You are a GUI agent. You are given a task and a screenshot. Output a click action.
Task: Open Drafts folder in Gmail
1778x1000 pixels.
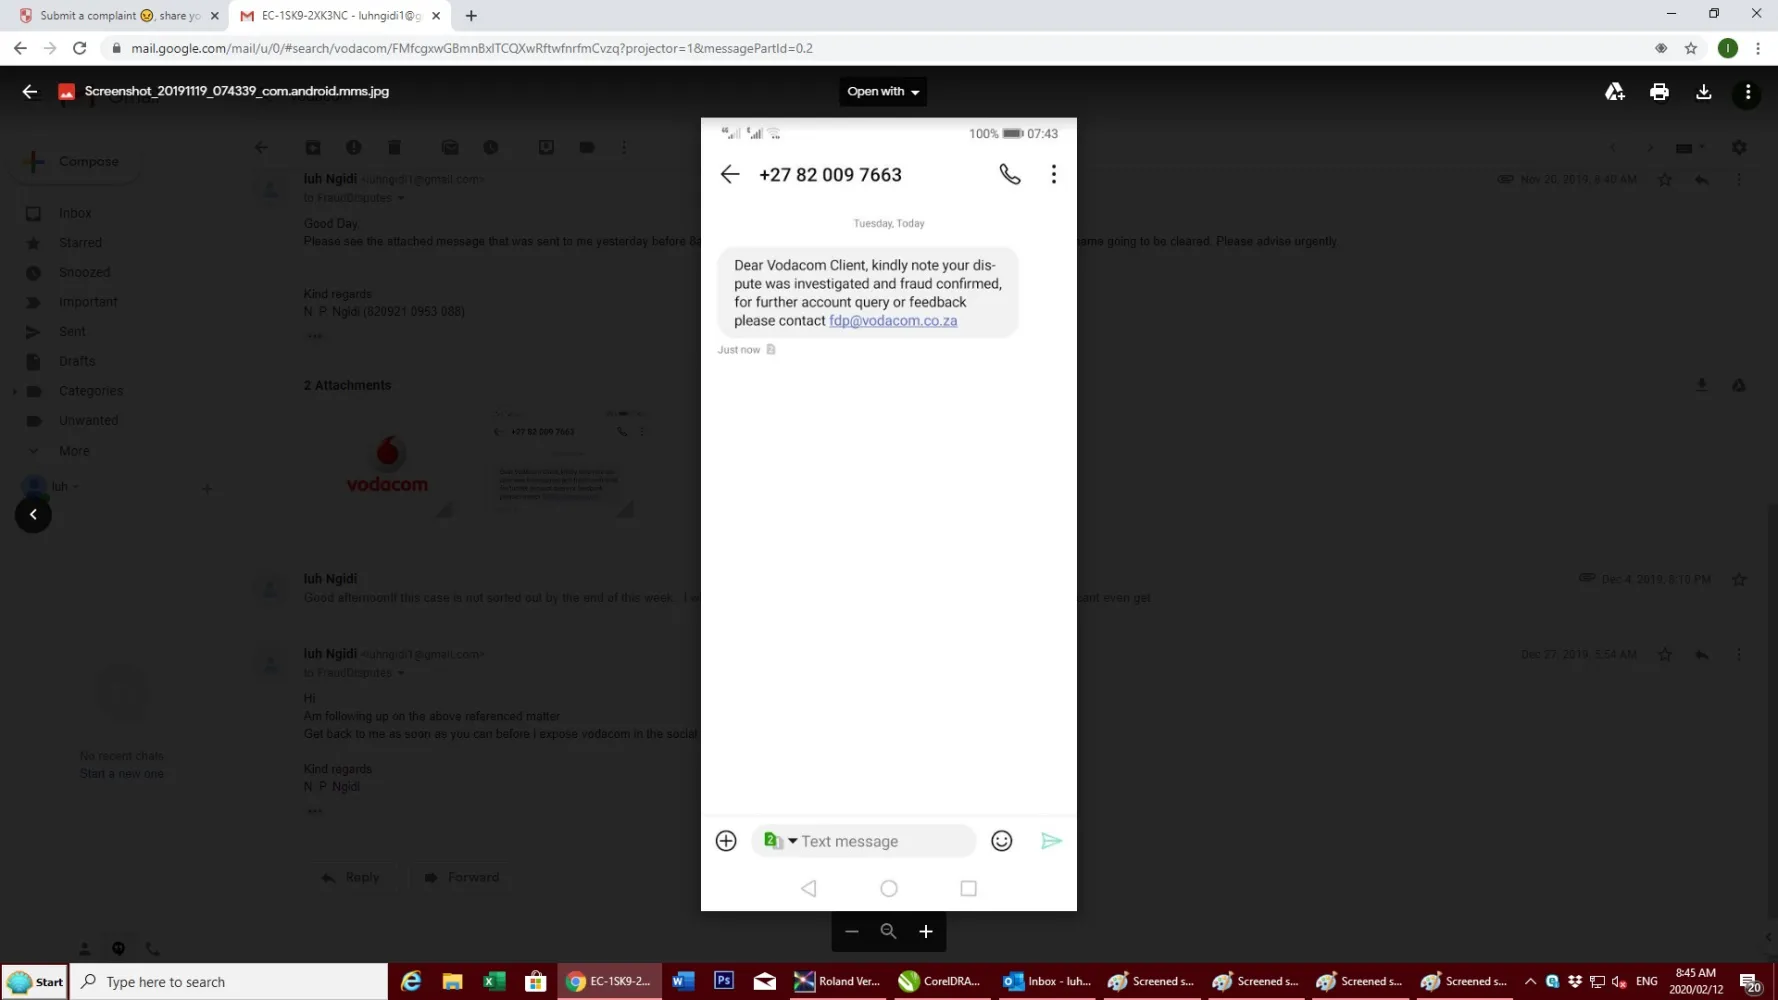[x=77, y=361]
